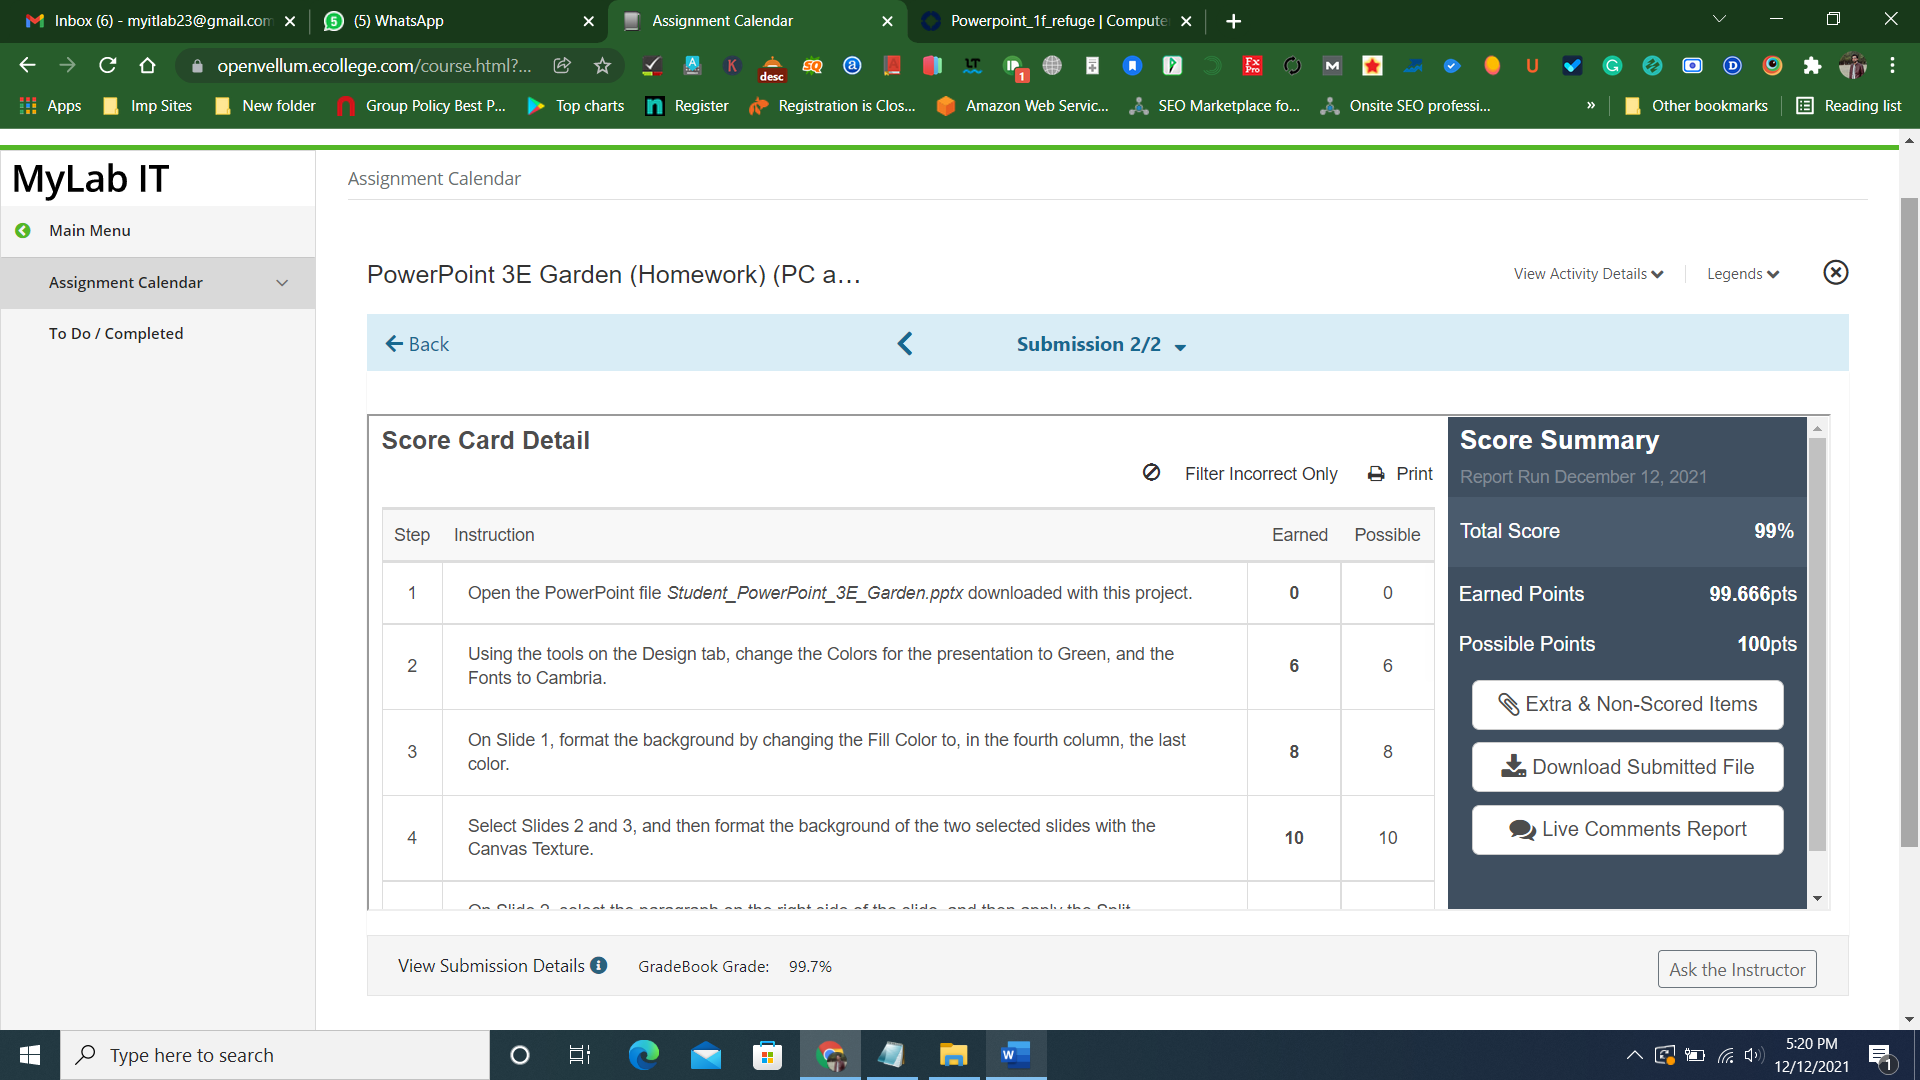Open the Top charts bookmark
Screen dimensions: 1920x1080
pos(576,106)
